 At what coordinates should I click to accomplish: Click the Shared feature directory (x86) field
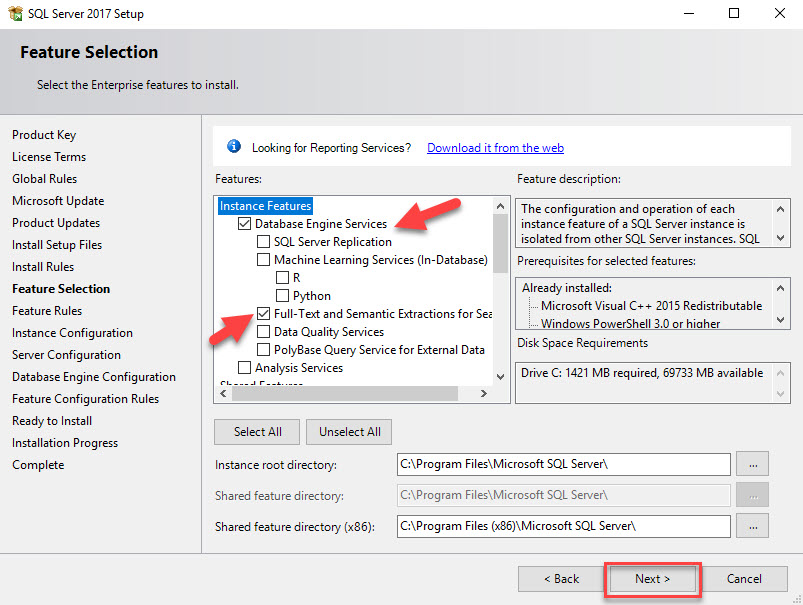click(564, 526)
